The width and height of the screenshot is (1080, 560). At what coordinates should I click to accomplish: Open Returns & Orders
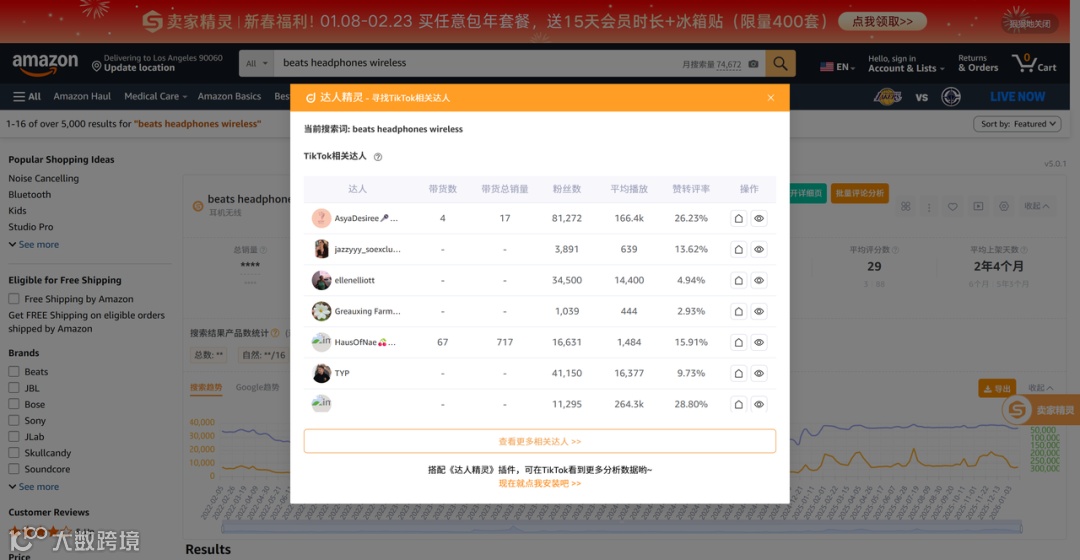pos(978,63)
